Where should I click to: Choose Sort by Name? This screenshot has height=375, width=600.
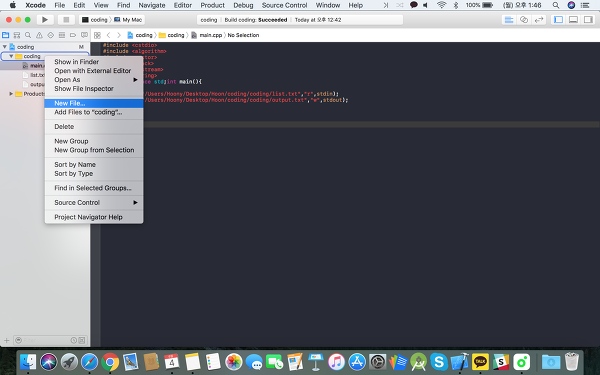click(x=94, y=165)
